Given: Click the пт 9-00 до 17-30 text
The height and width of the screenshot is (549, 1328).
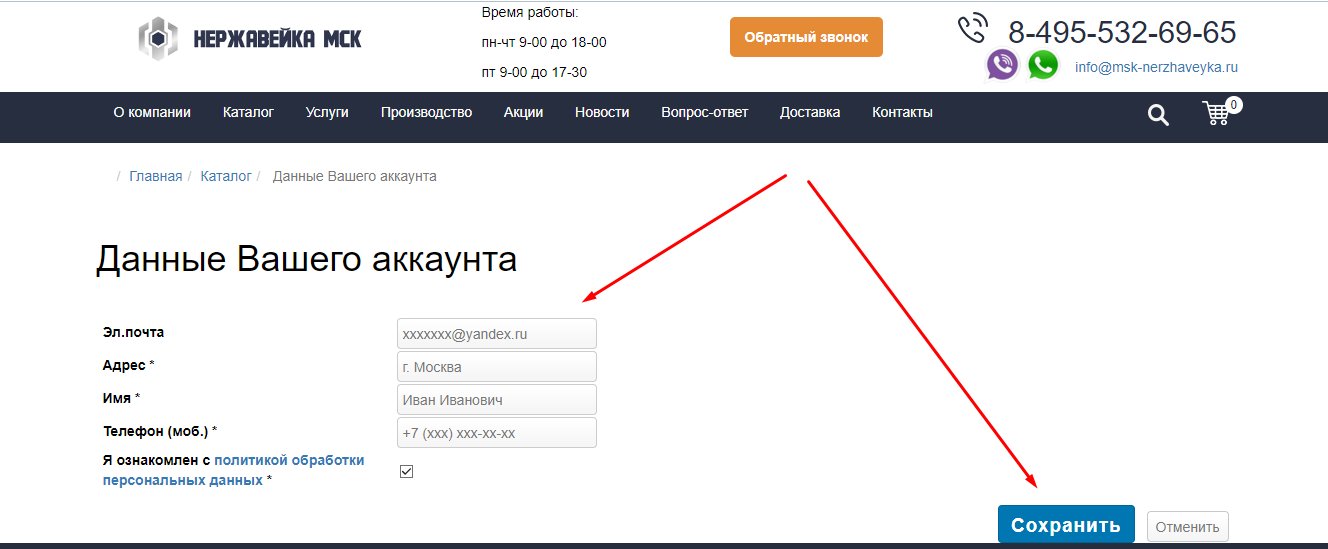Looking at the screenshot, I should point(534,72).
